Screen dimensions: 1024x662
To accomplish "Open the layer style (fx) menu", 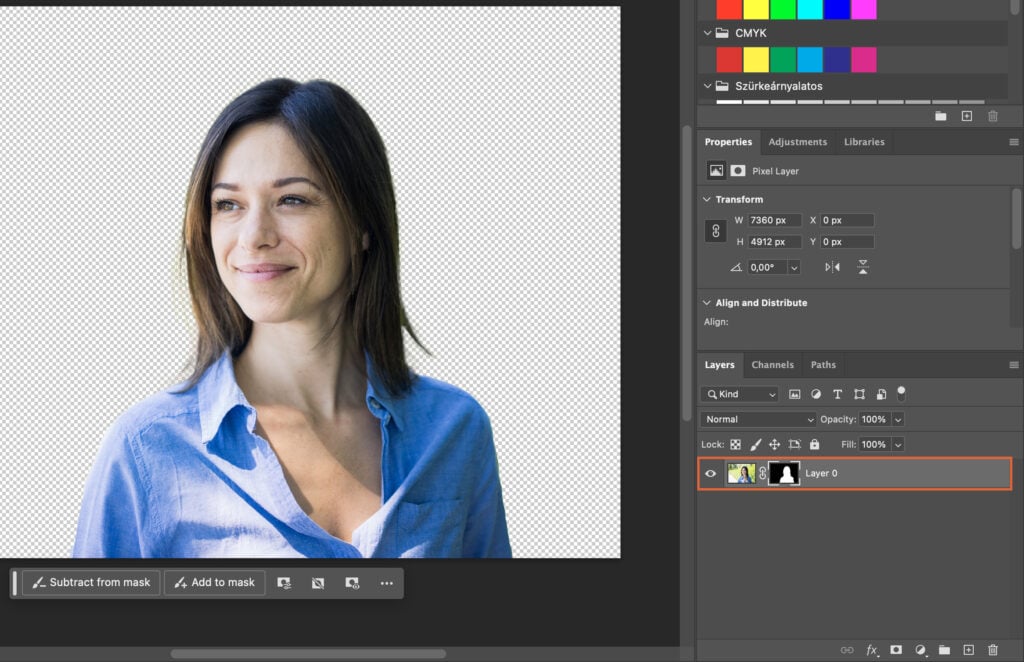I will pos(871,650).
